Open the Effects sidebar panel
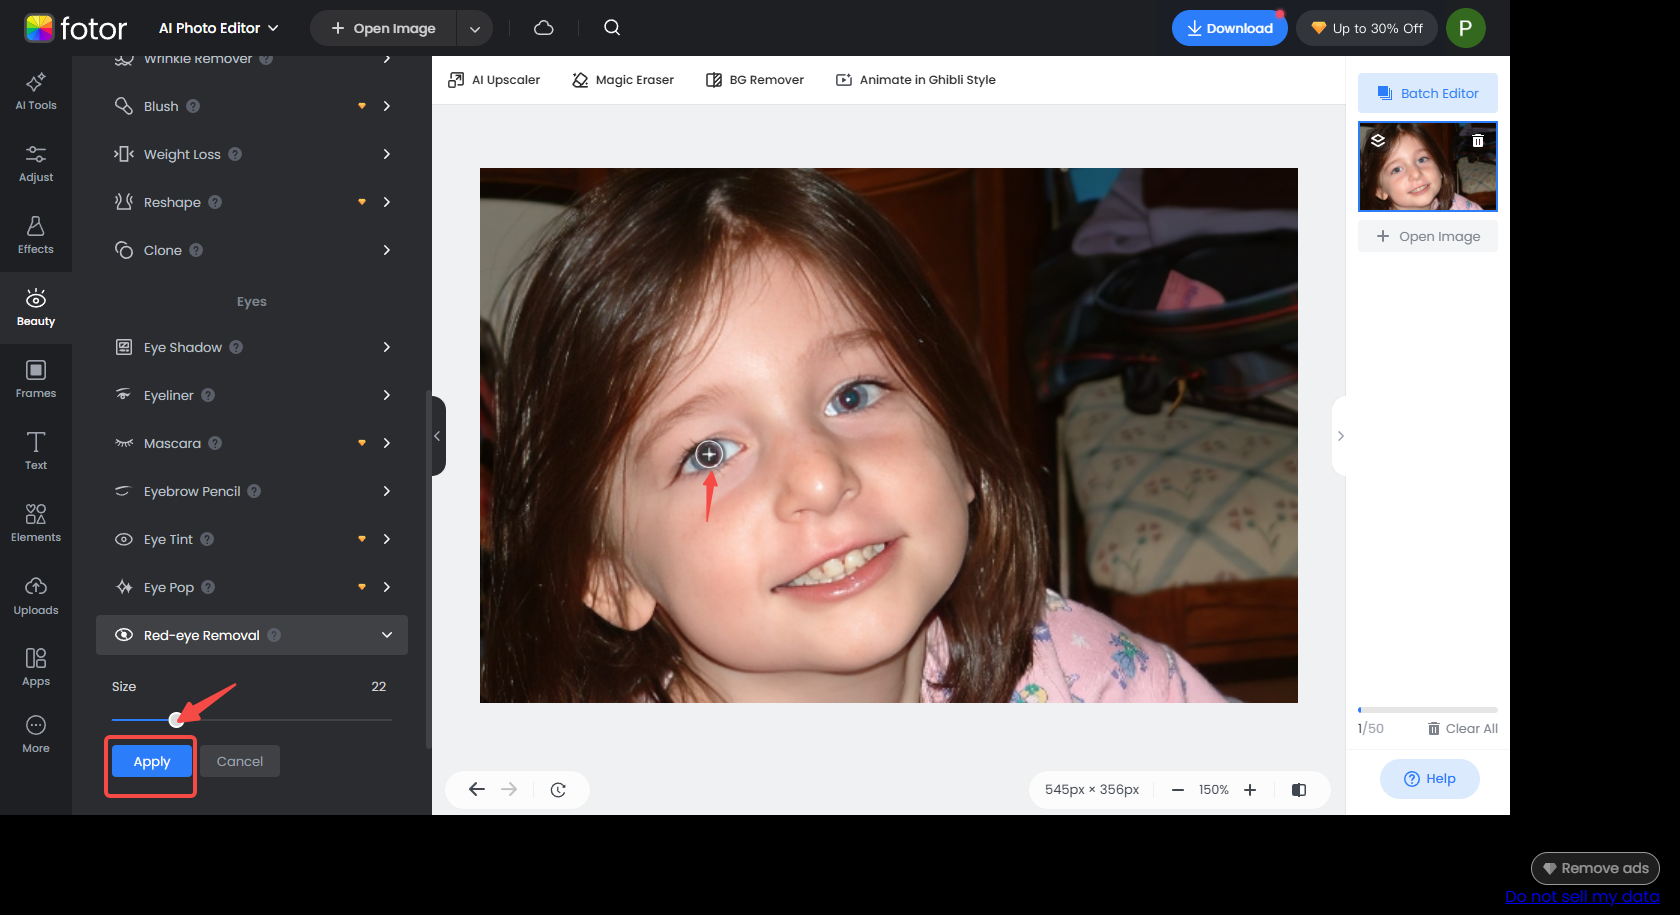Viewport: 1680px width, 915px height. pos(36,235)
